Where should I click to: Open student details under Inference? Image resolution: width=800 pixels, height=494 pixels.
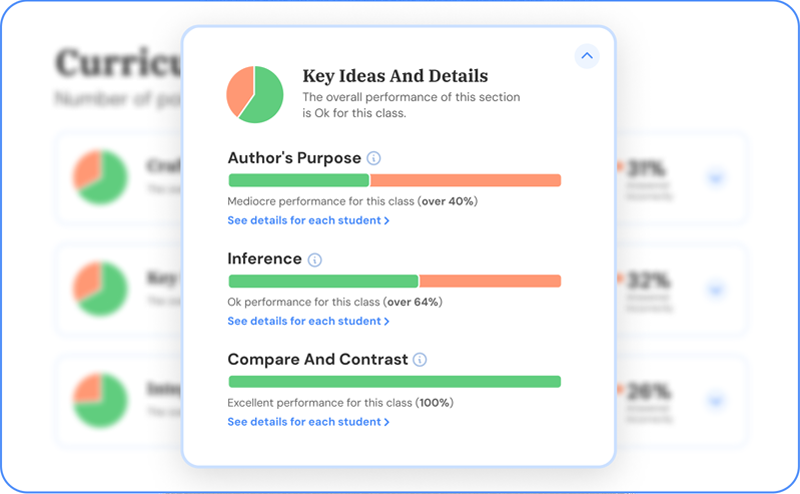pos(308,321)
